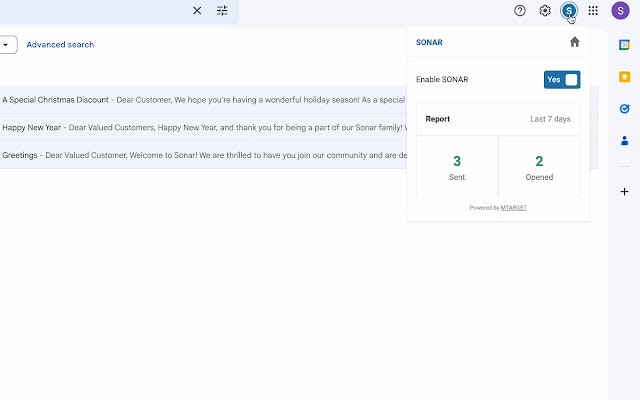This screenshot has width=640, height=400.
Task: Clear the search box with the X icon
Action: (x=197, y=11)
